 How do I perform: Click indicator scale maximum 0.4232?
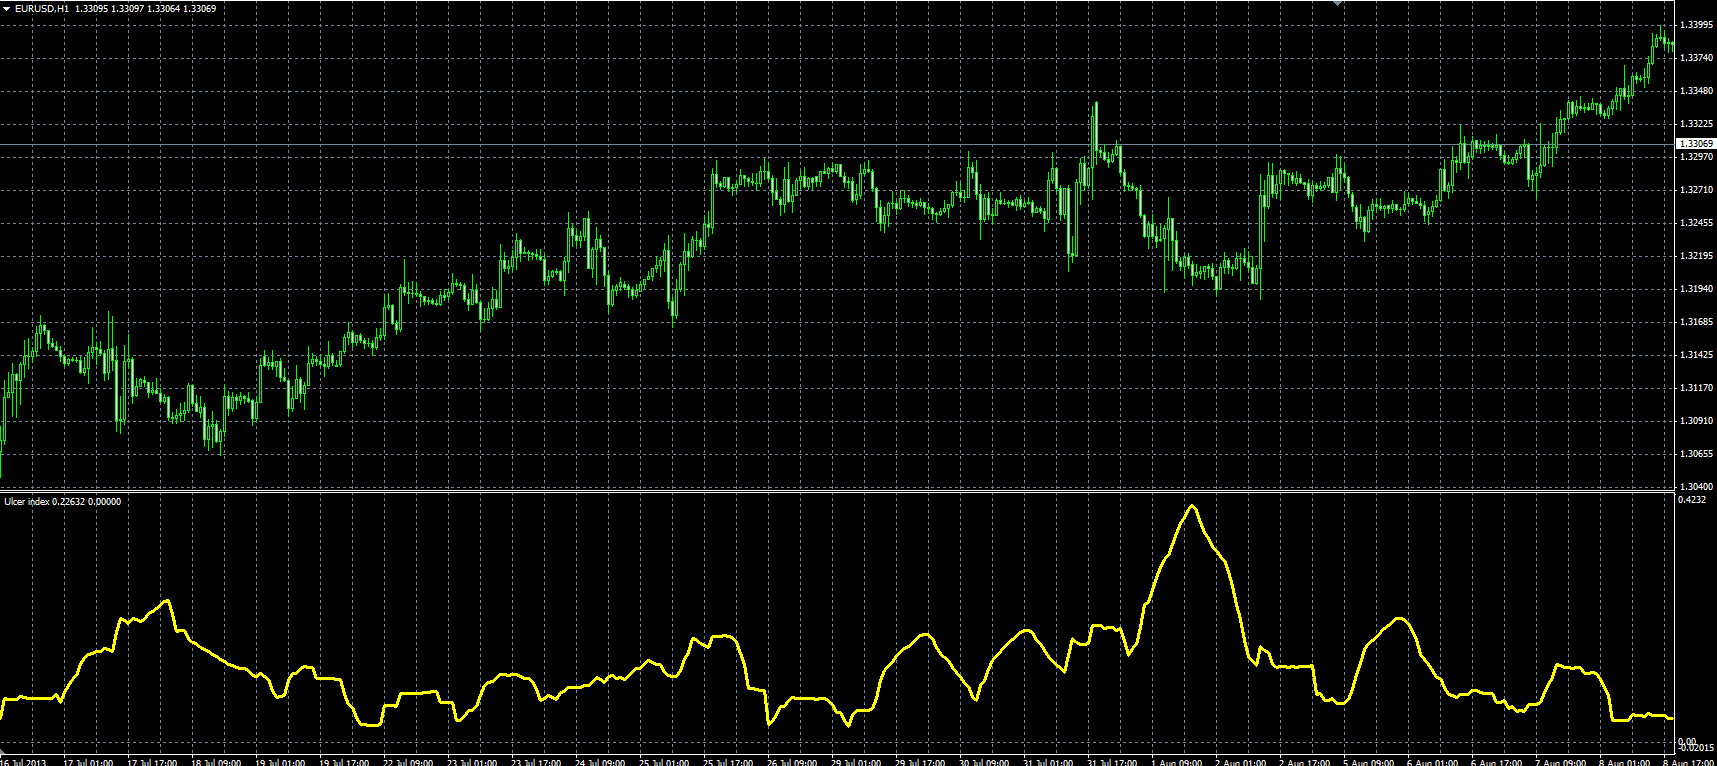[1692, 500]
